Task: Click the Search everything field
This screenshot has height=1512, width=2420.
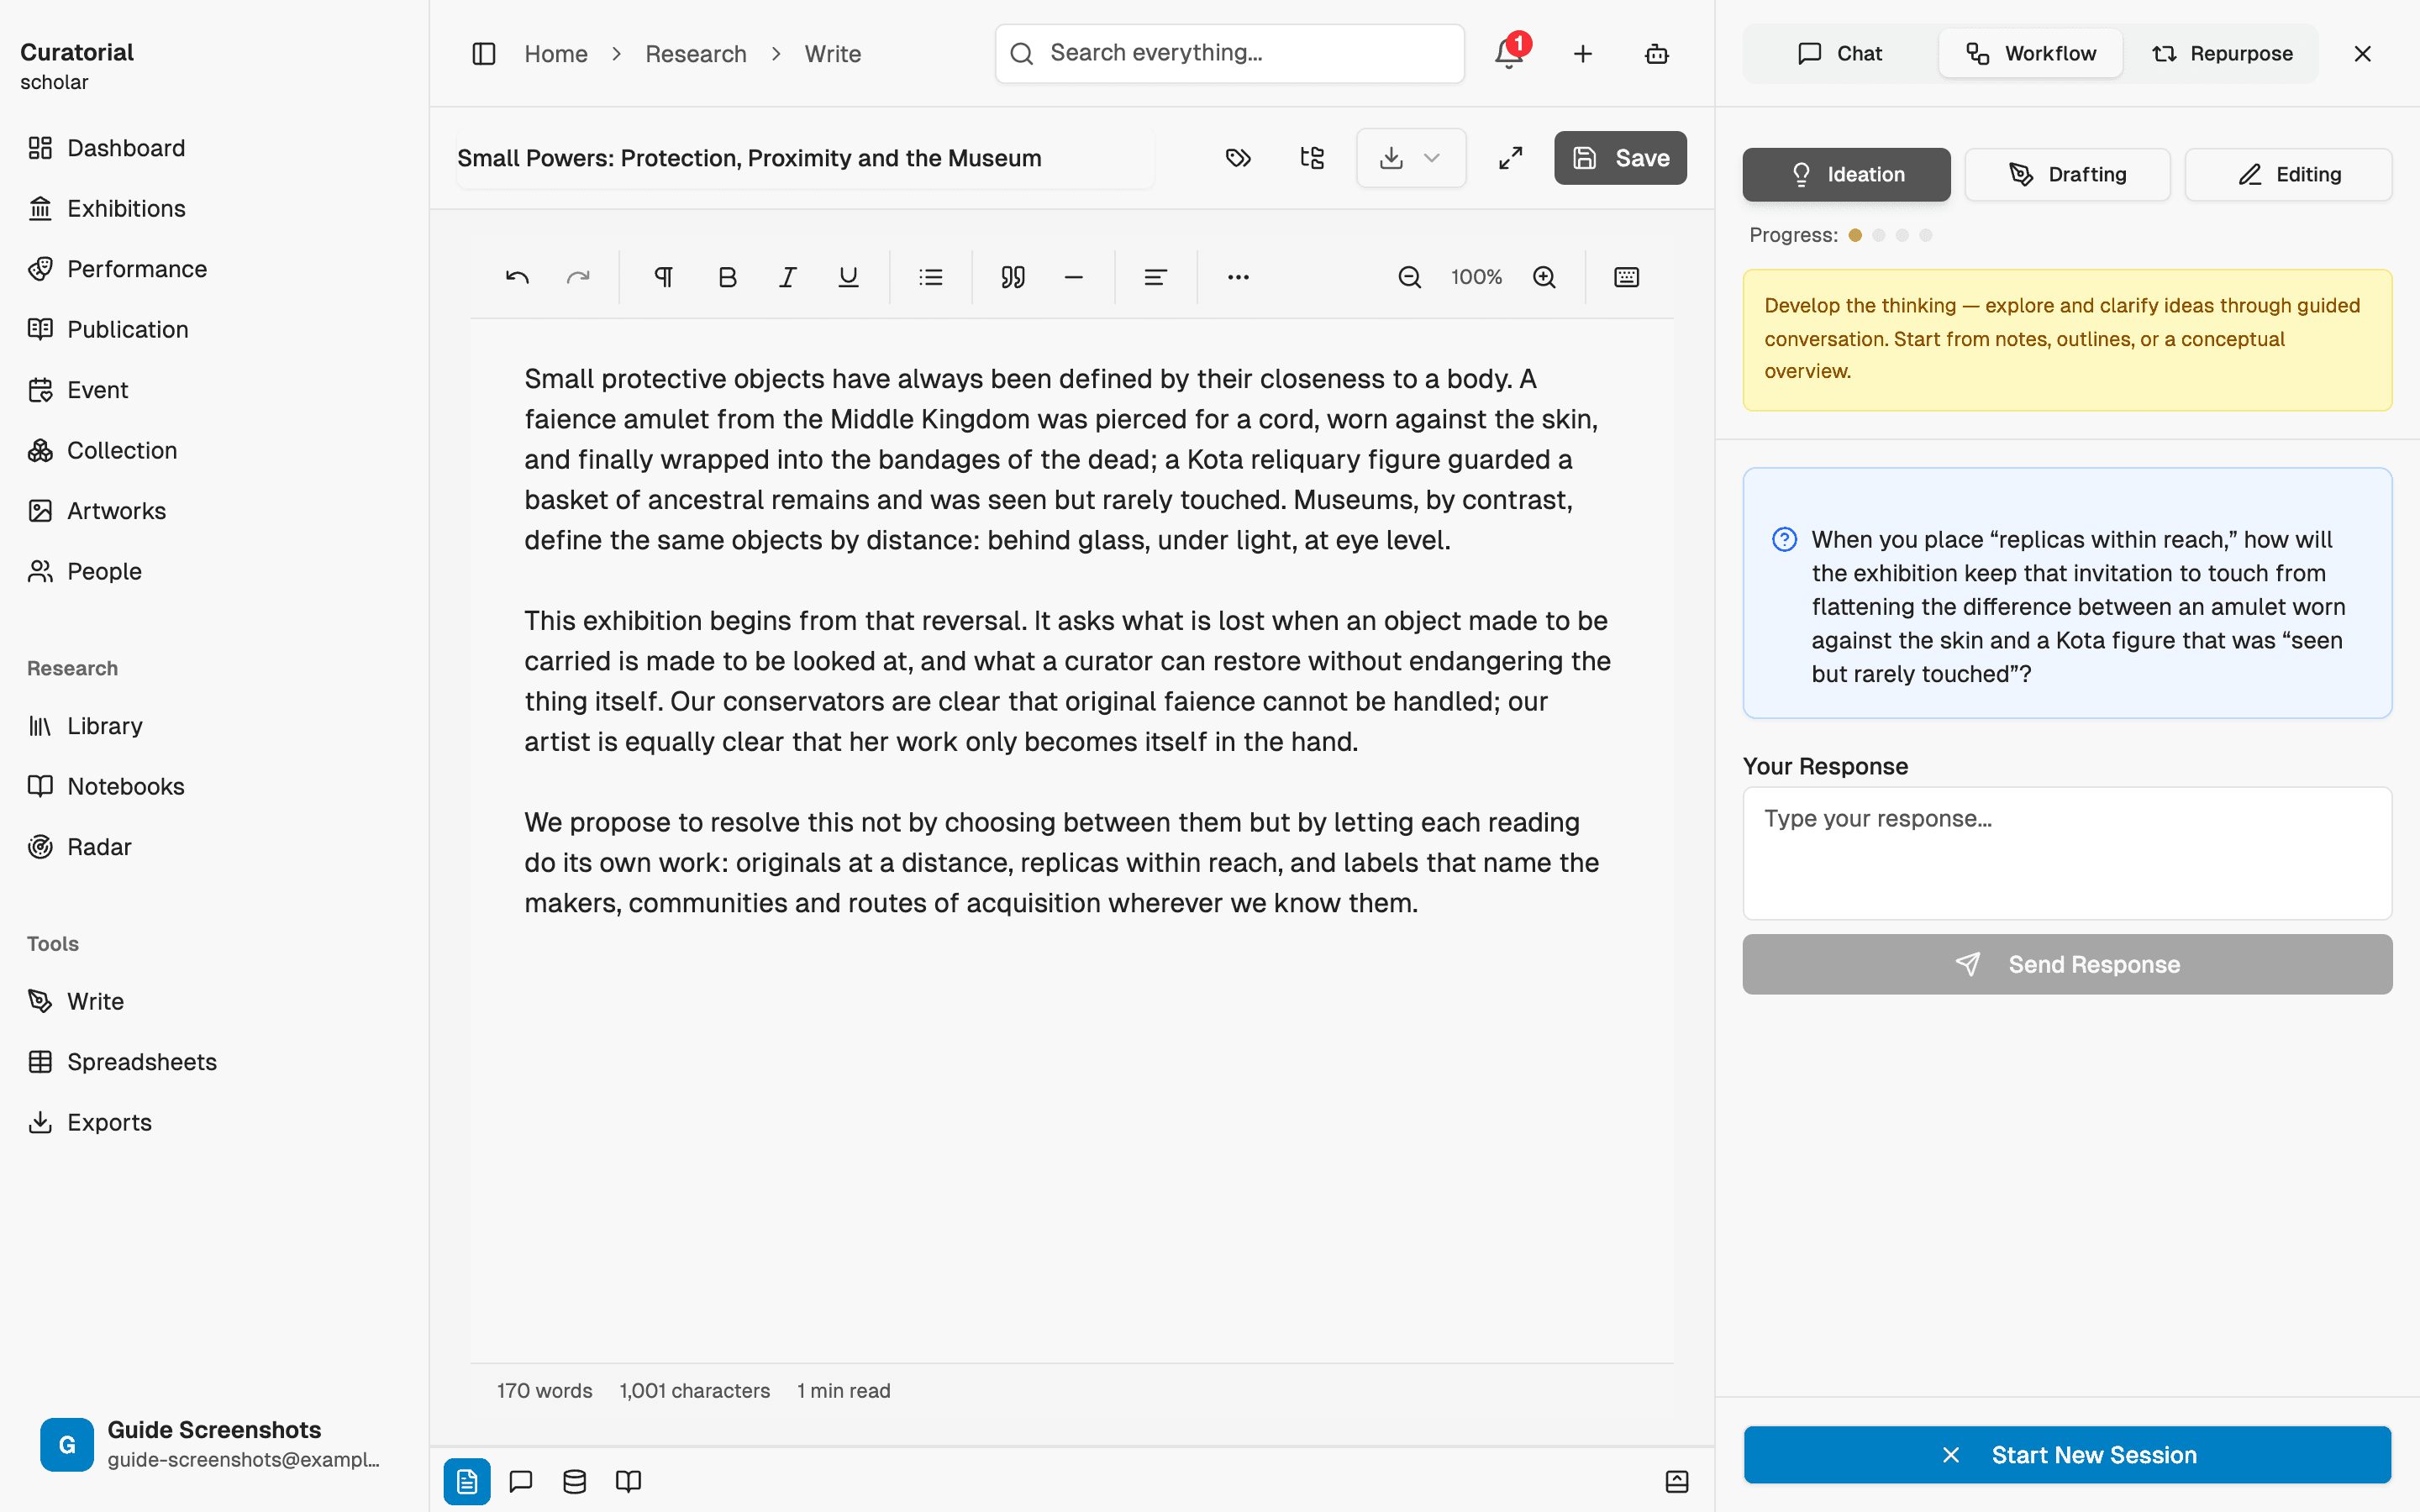Action: coord(1229,54)
